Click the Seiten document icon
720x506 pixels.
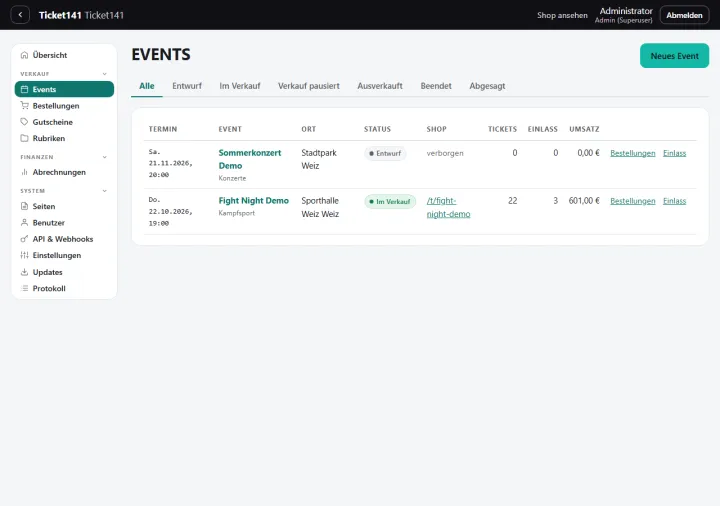click(24, 206)
